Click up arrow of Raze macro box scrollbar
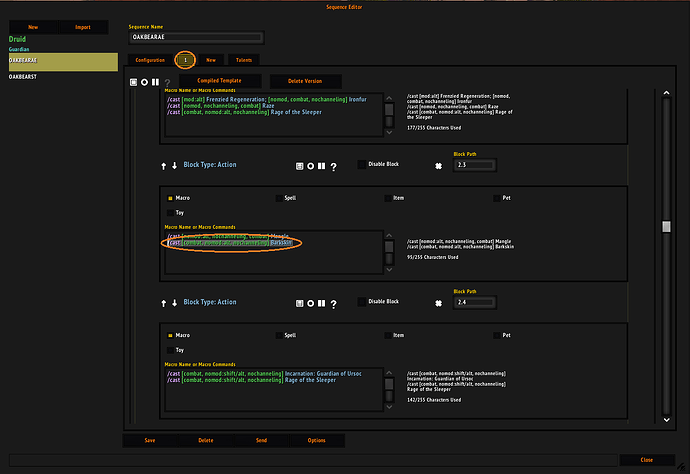The width and height of the screenshot is (690, 474). pyautogui.click(x=389, y=99)
